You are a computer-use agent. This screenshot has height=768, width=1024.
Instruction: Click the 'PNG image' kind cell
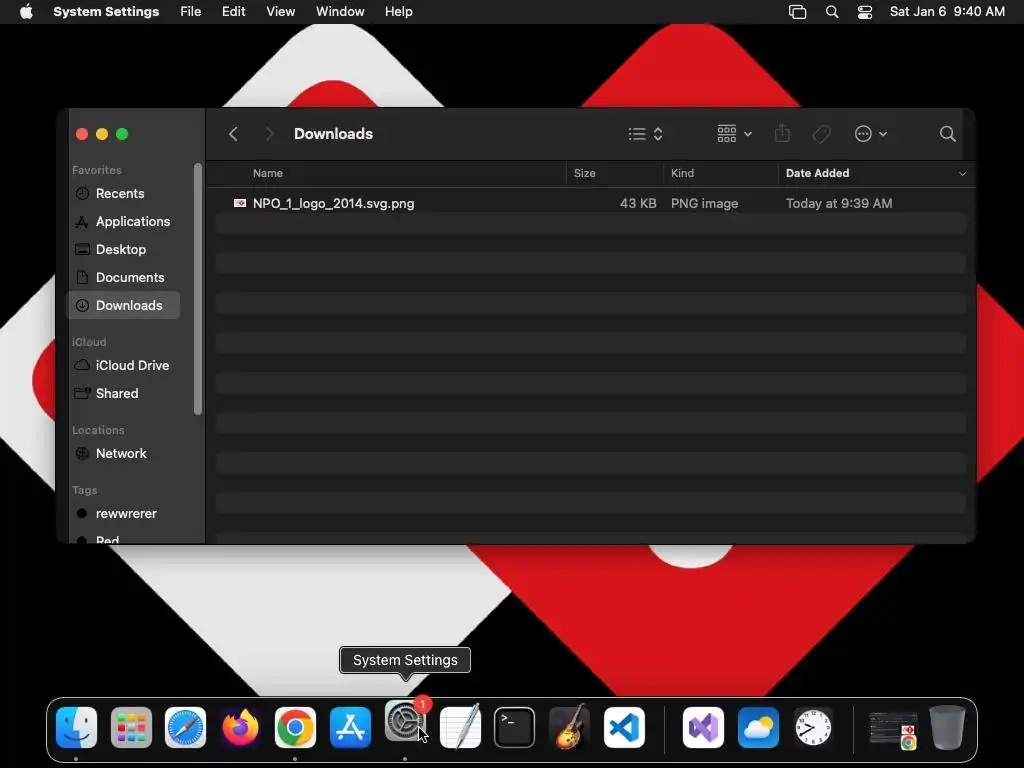coord(704,203)
